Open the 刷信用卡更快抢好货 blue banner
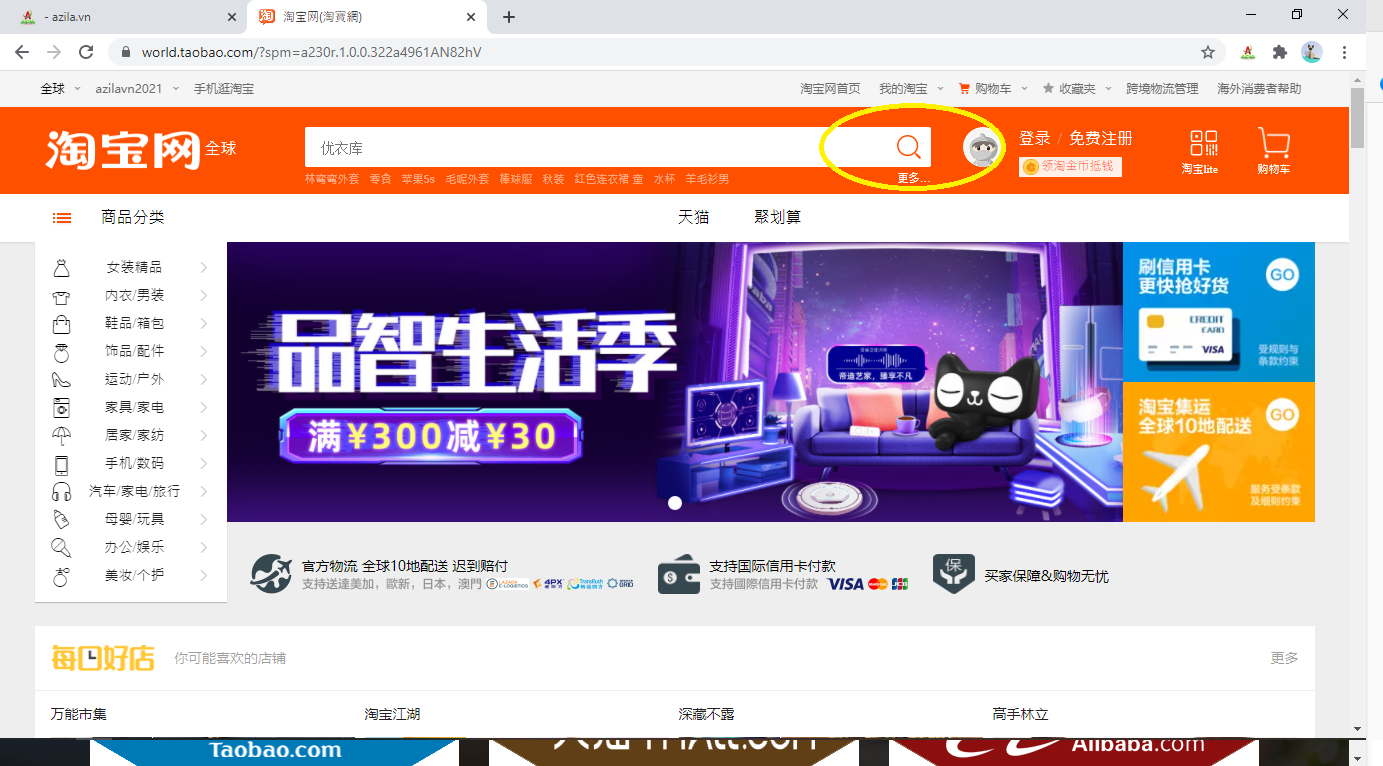1383x766 pixels. 1219,311
